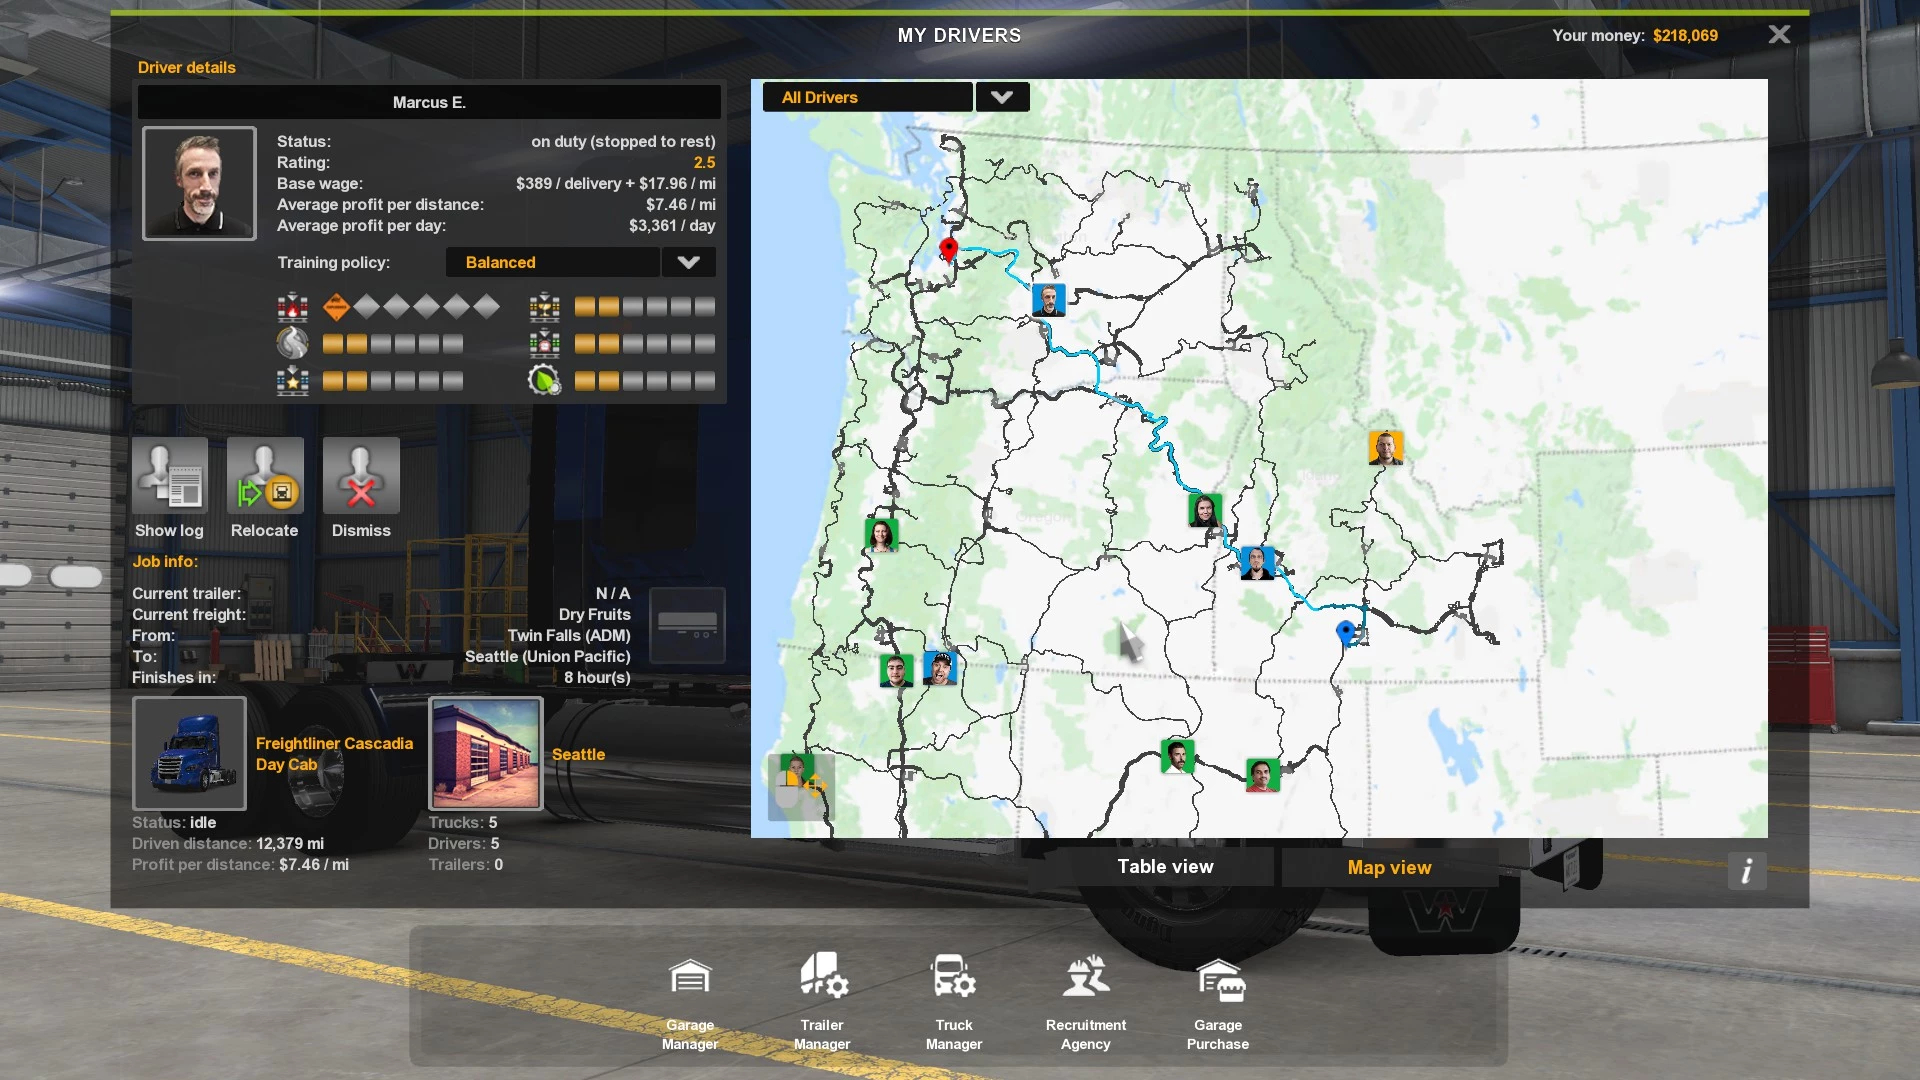This screenshot has height=1080, width=1920.
Task: Open Trailer Manager
Action: (x=822, y=979)
